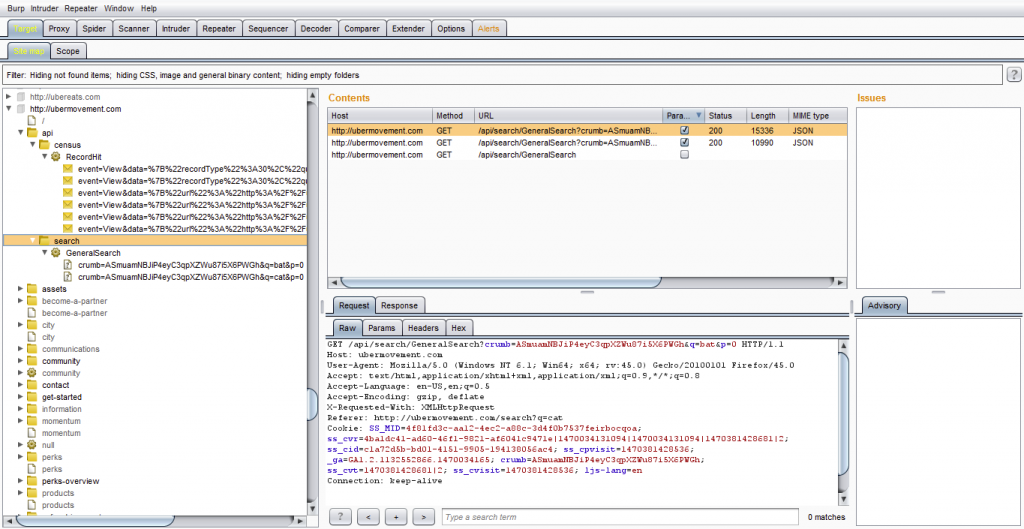This screenshot has width=1024, height=529.
Task: Expand the communications folder node
Action: (x=20, y=349)
